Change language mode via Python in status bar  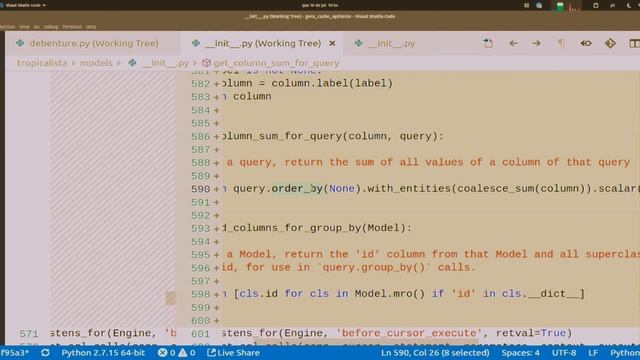(625, 353)
